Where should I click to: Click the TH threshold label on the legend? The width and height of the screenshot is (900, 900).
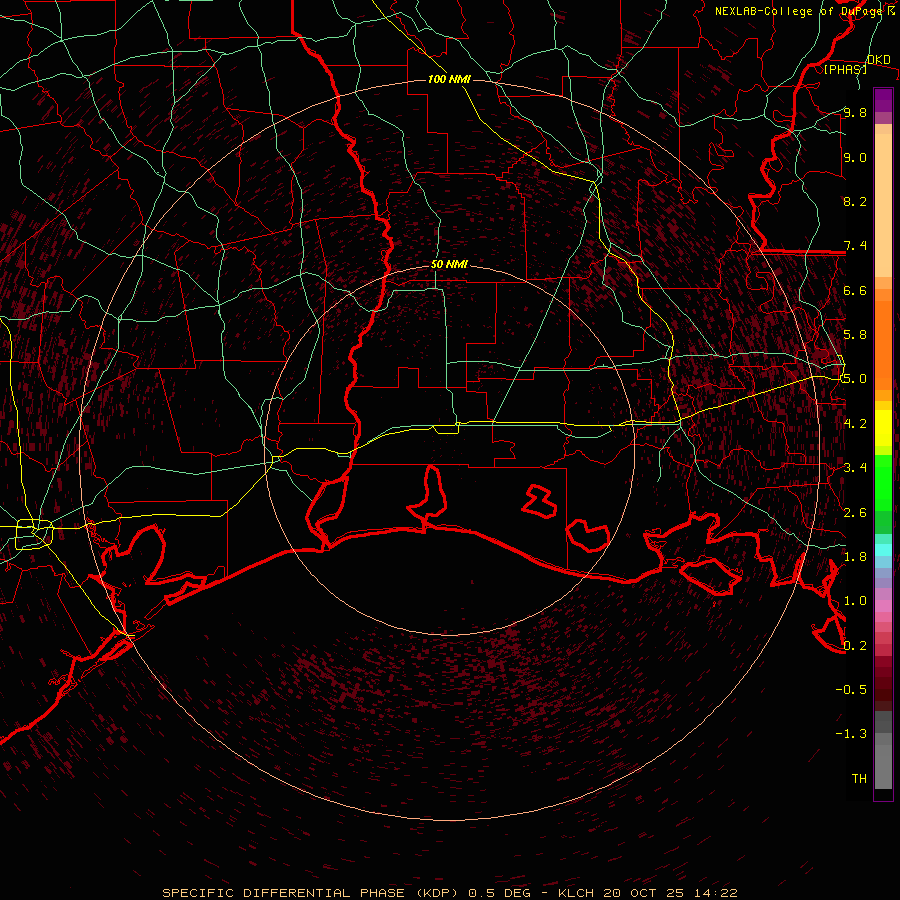point(859,779)
